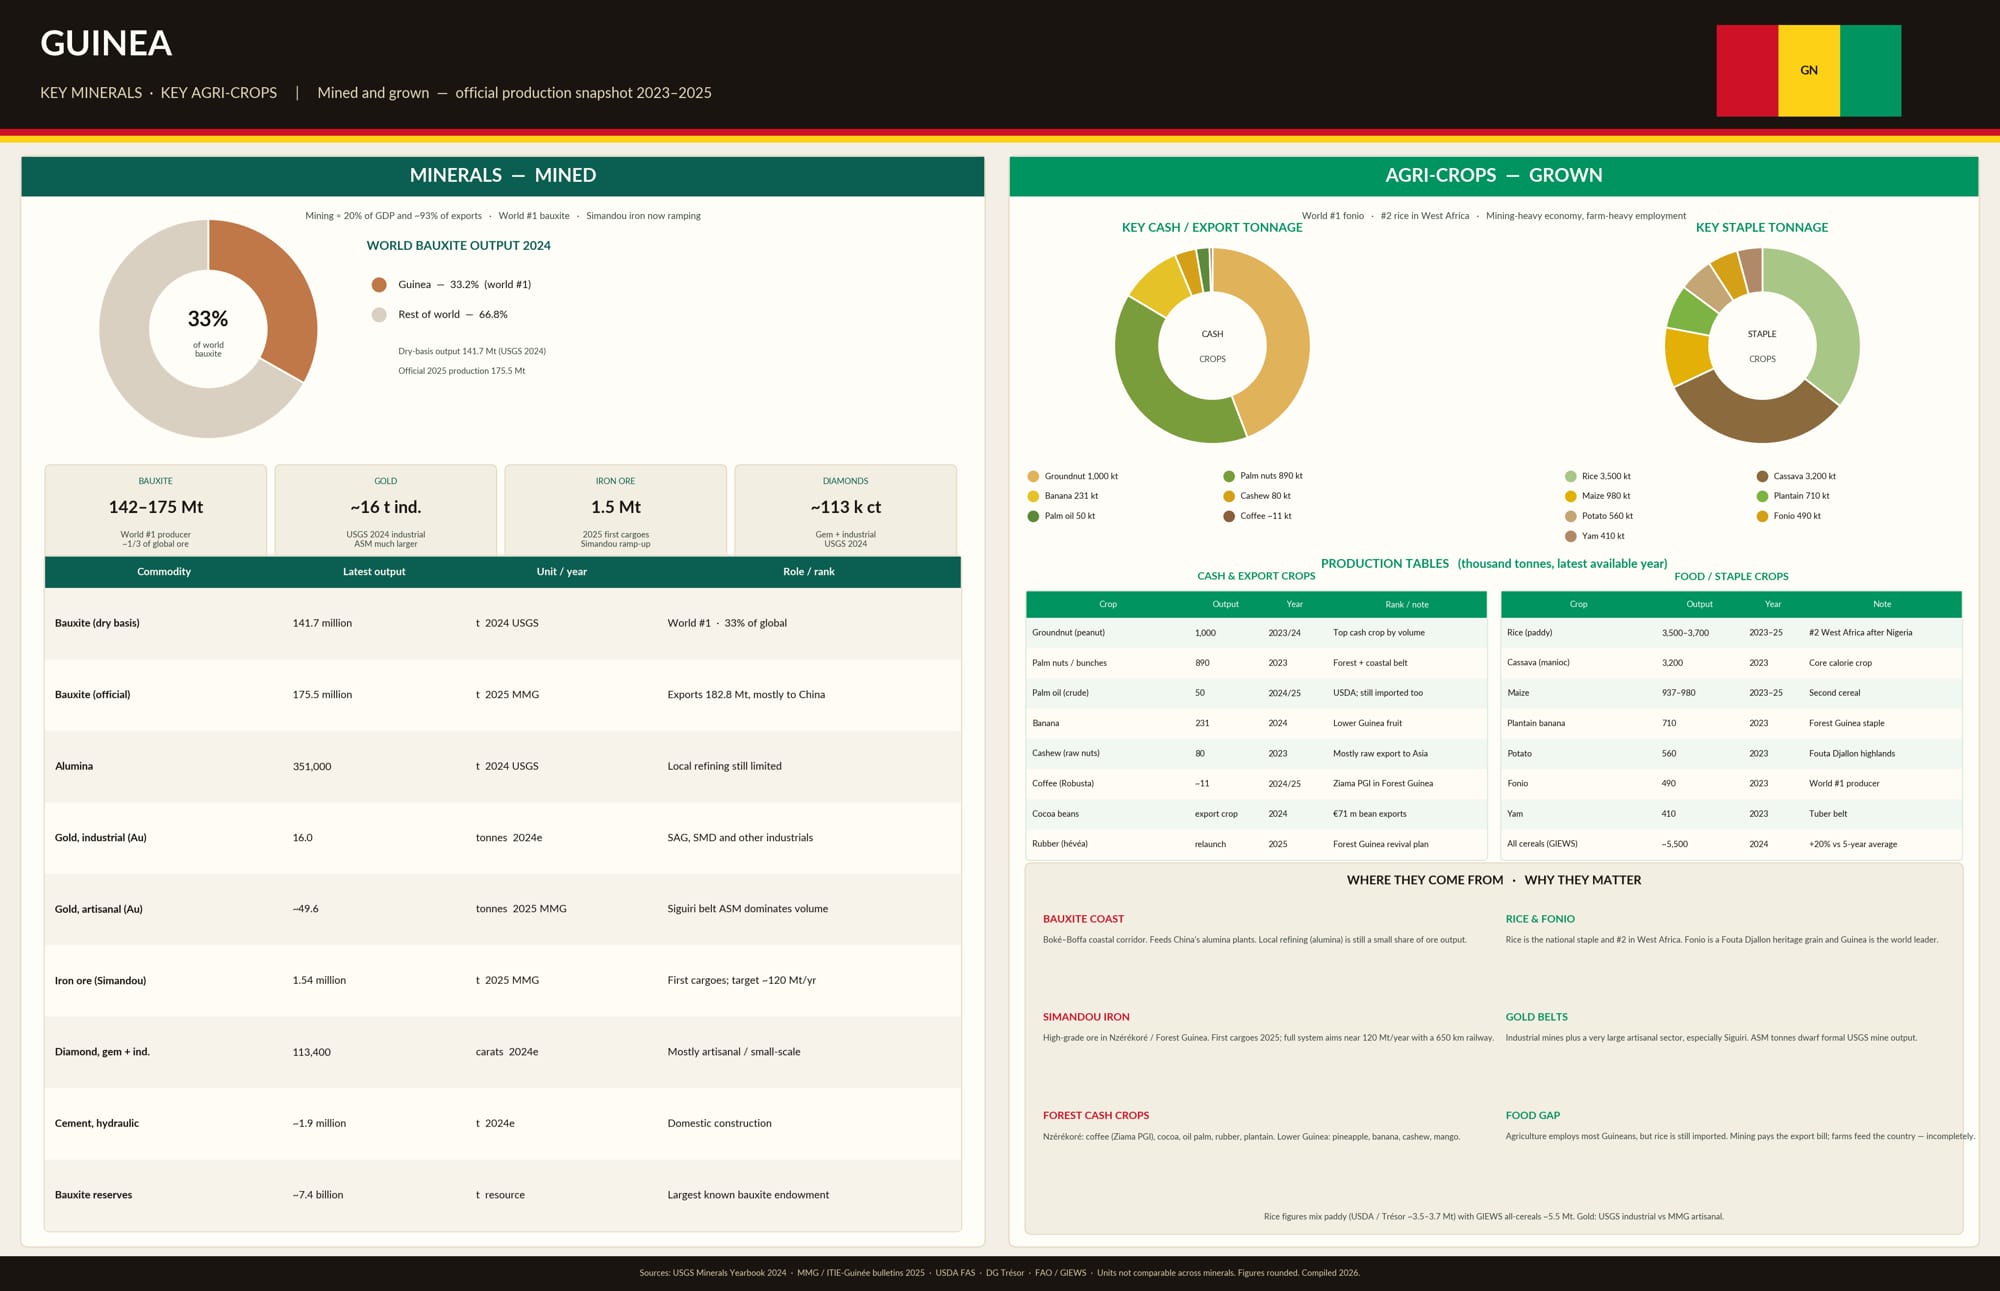Click the MINERALS — MINED panel header
2000x1291 pixels.
[503, 176]
